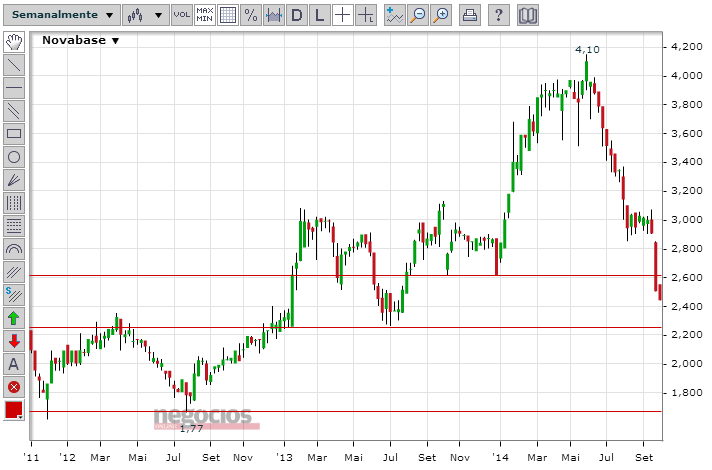Viewport: 712px width, 470px height.
Task: Select the trend line tool
Action: click(x=14, y=65)
